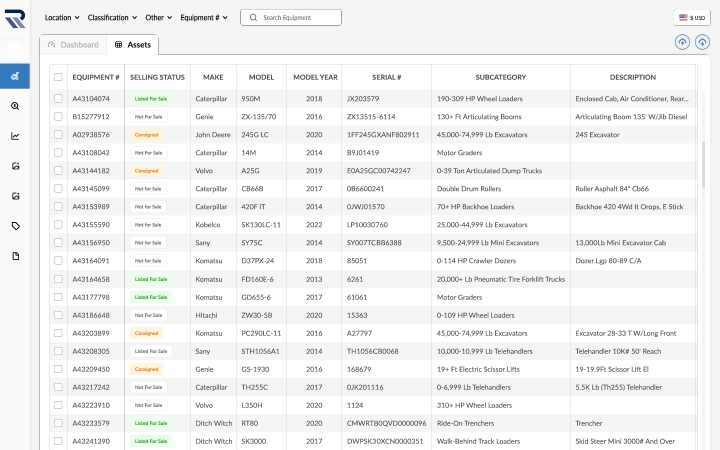Click serial CMWRT80QVD0000096
Viewport: 720px width, 450px height.
[x=386, y=423]
